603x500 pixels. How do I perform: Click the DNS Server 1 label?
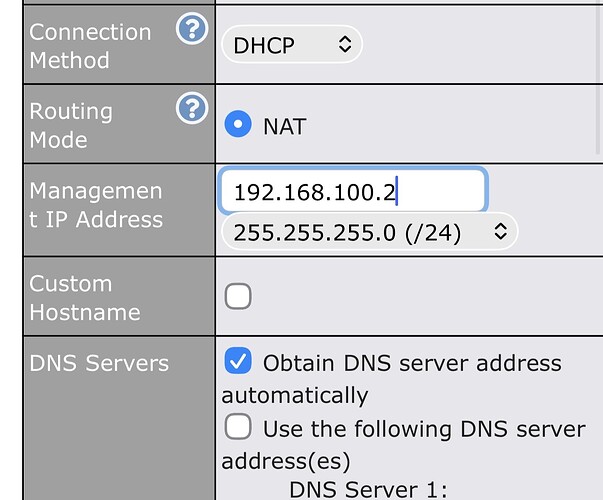click(x=367, y=489)
